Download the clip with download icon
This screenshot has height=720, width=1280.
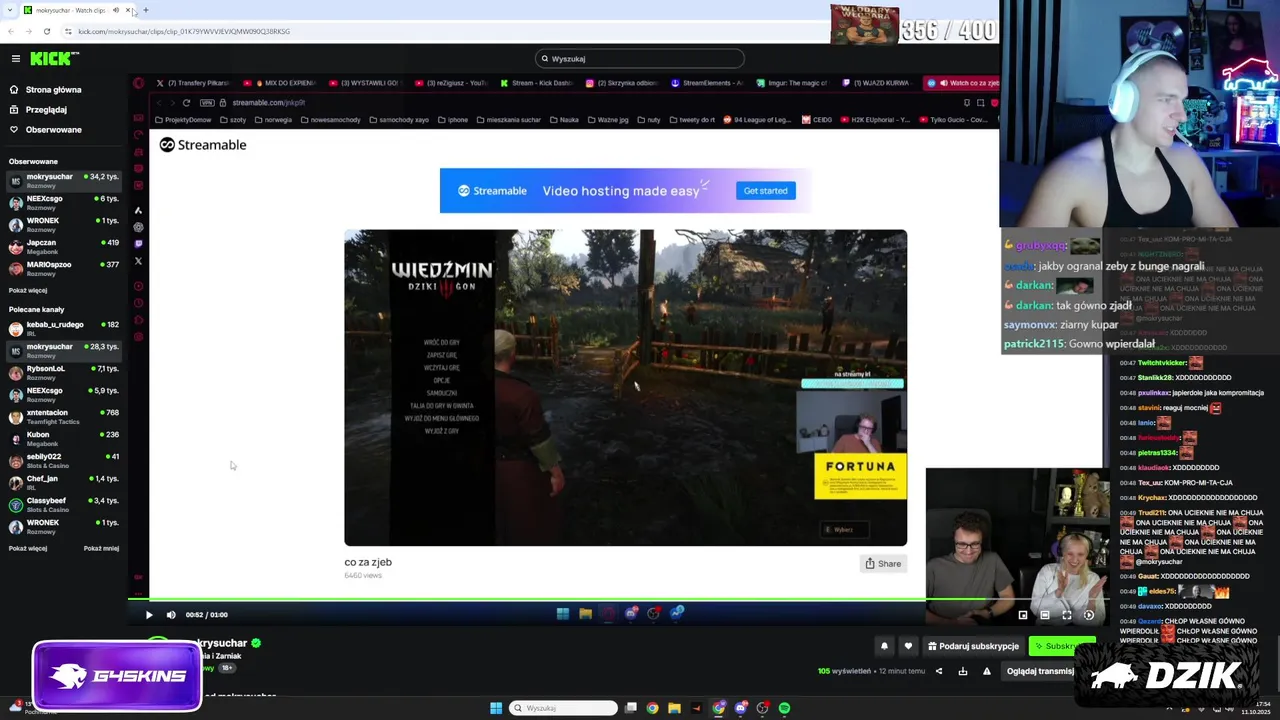click(x=963, y=671)
